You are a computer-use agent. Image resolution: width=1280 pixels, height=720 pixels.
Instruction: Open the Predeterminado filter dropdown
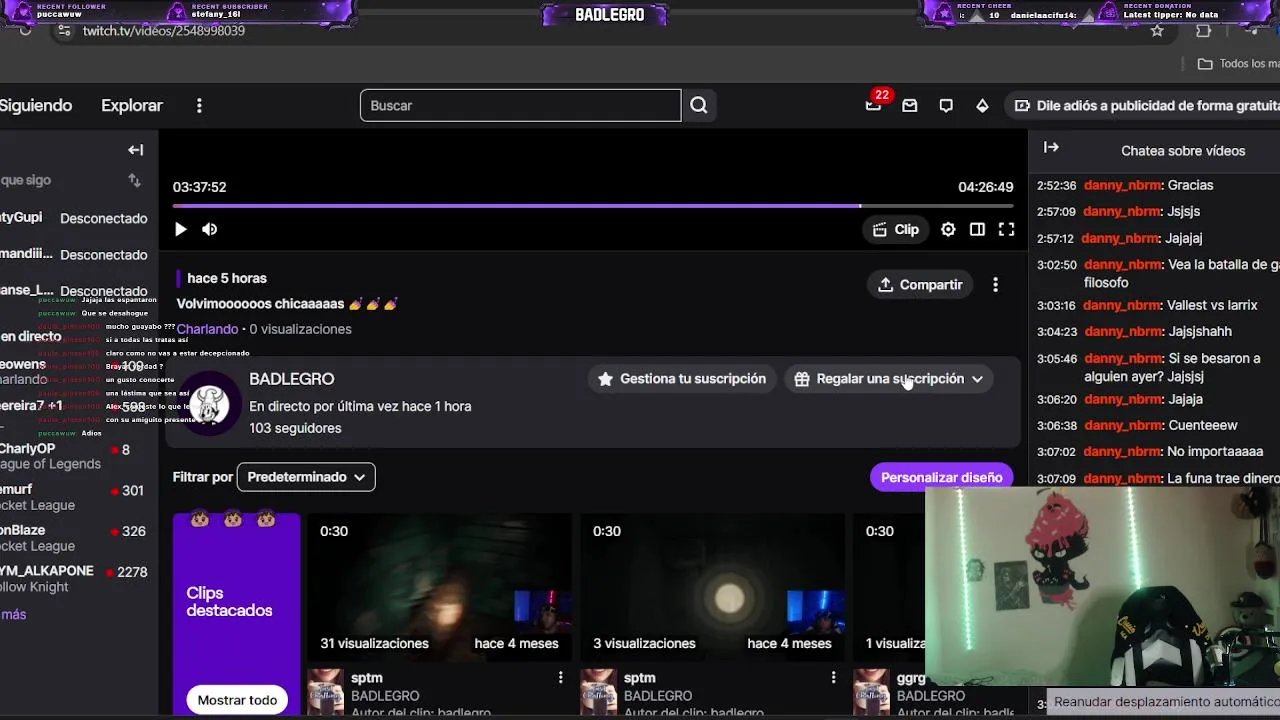coord(306,477)
